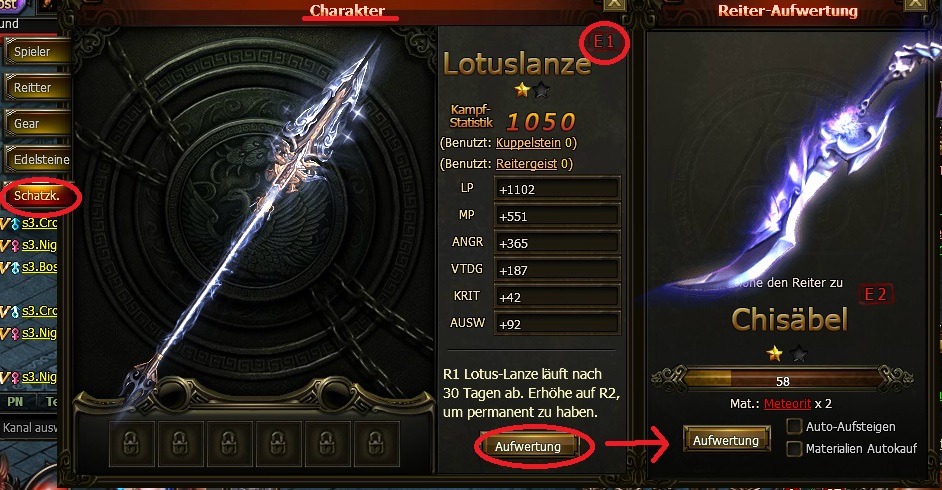
Task: Open the Kuppelstein link
Action: 528,143
